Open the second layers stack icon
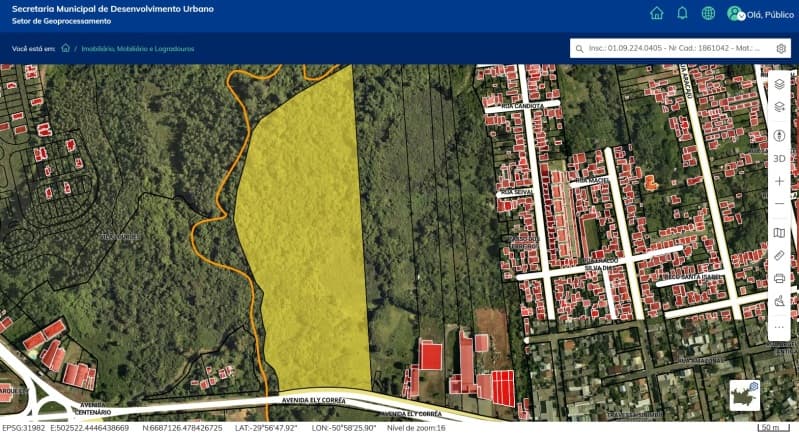 tap(779, 107)
